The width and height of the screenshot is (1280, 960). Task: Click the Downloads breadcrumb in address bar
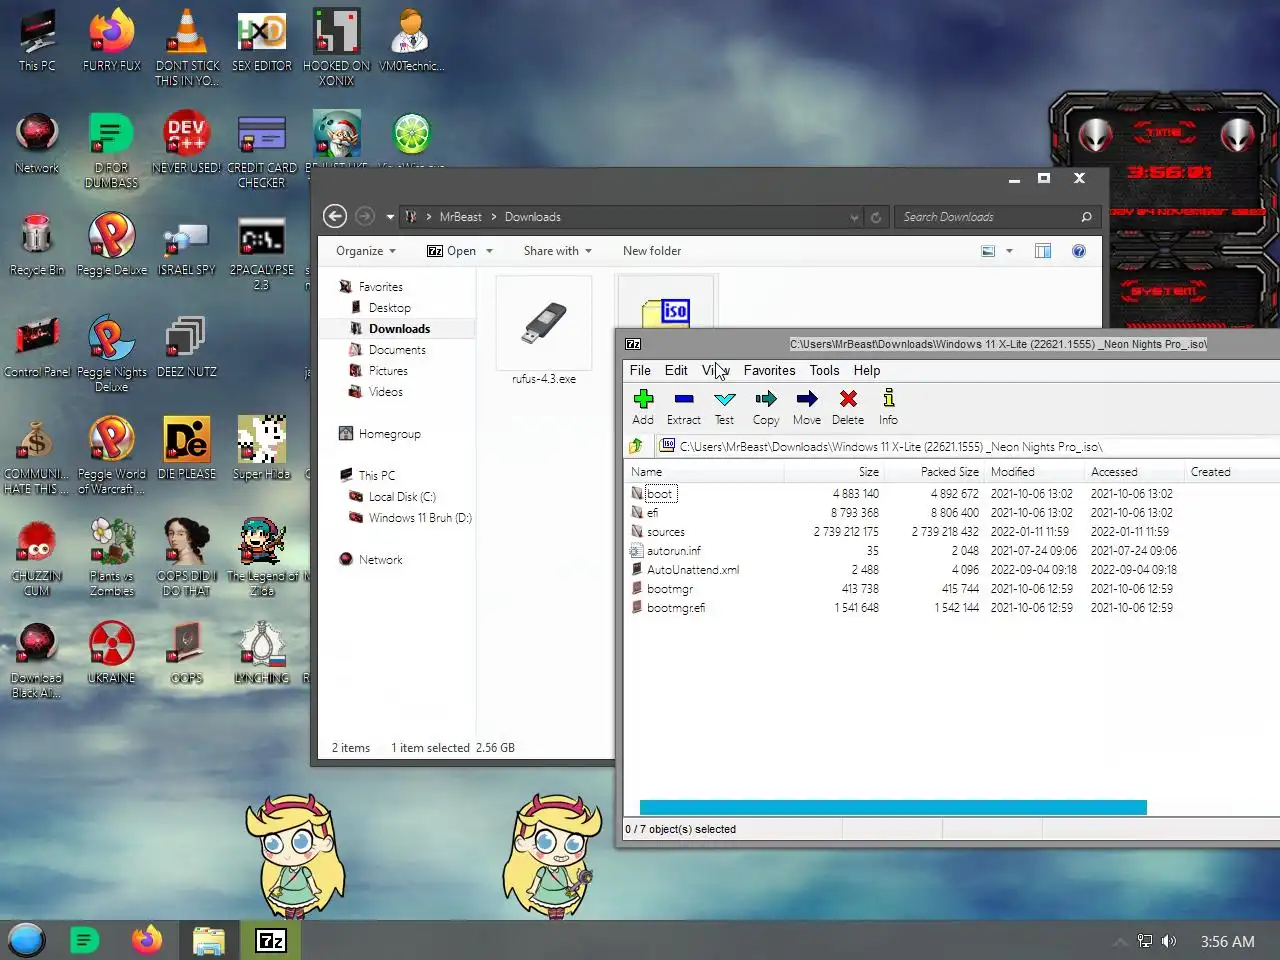point(532,217)
